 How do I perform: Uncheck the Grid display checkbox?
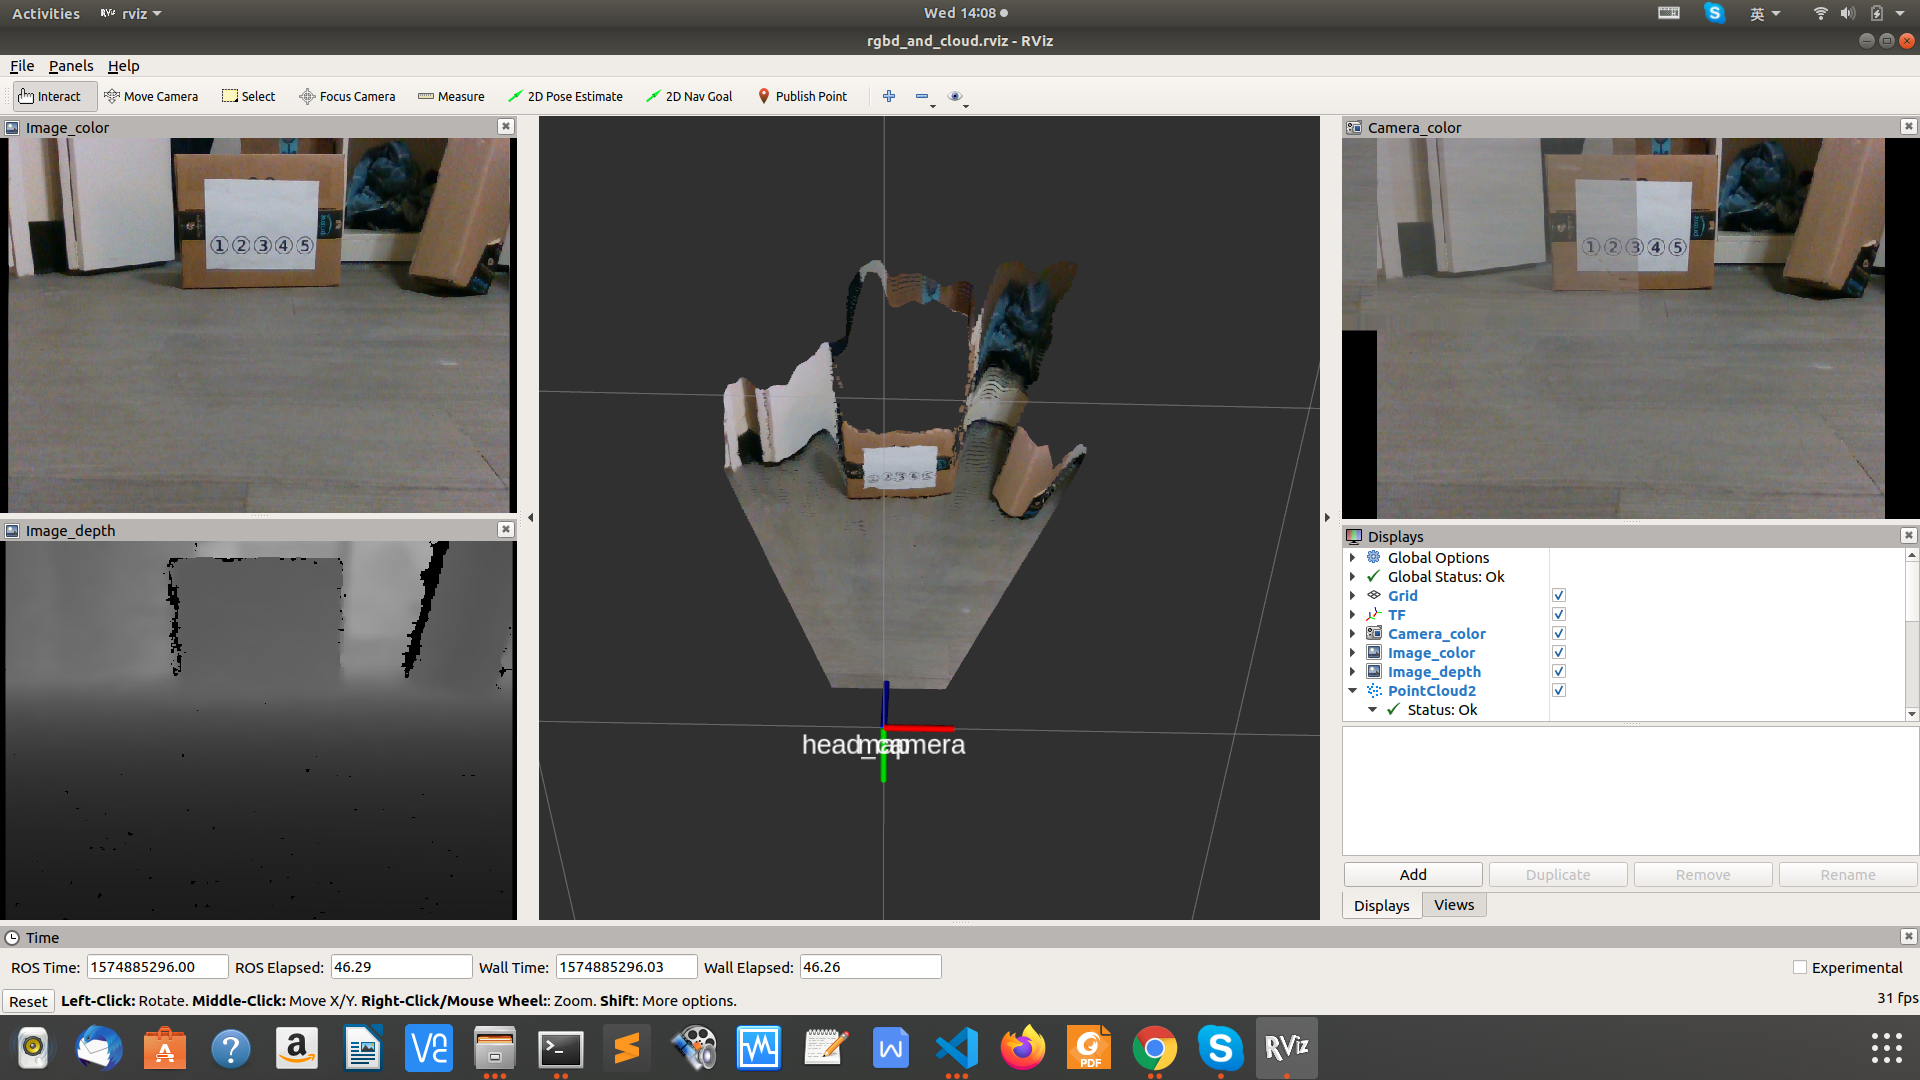(x=1558, y=596)
